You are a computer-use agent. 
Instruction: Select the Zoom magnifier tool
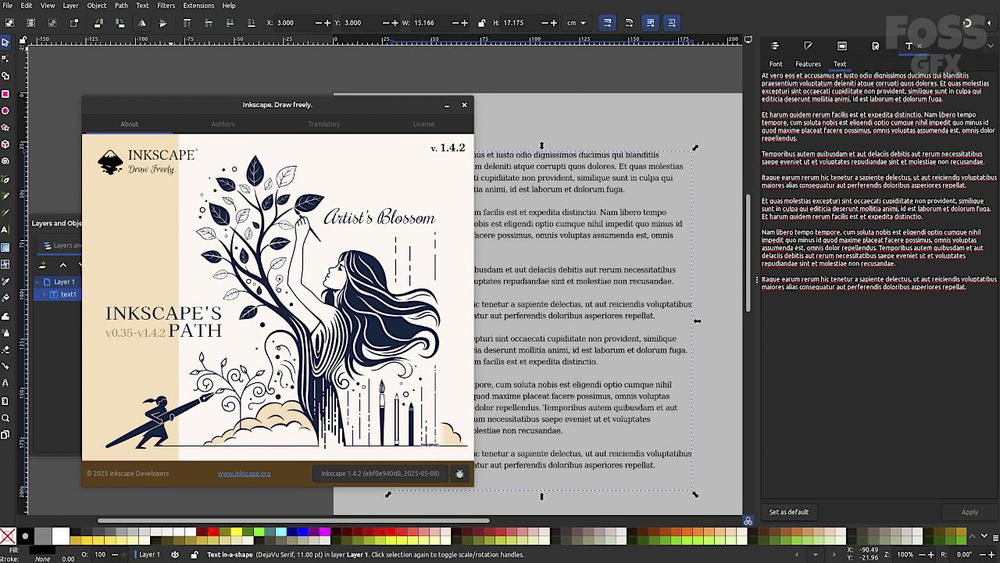click(6, 418)
